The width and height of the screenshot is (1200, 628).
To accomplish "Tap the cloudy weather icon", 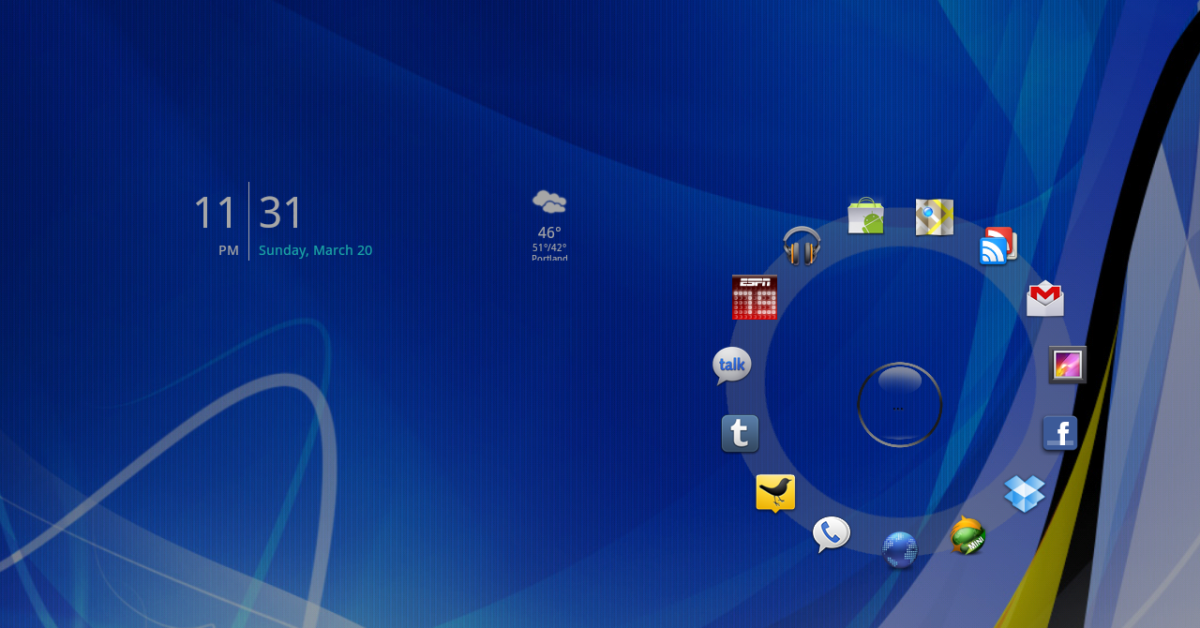I will pyautogui.click(x=549, y=202).
